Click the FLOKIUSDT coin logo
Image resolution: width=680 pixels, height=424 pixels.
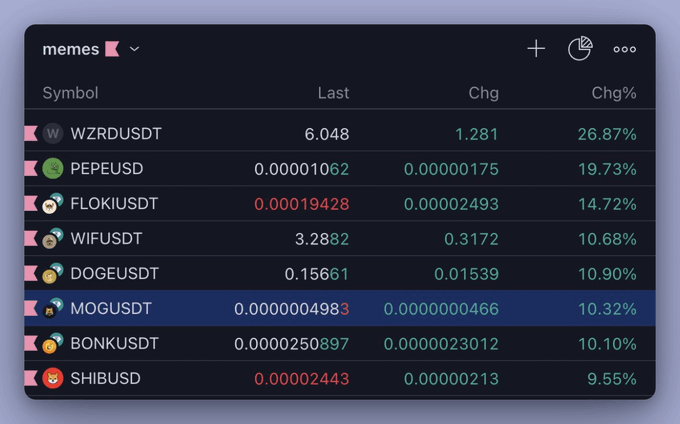point(53,203)
